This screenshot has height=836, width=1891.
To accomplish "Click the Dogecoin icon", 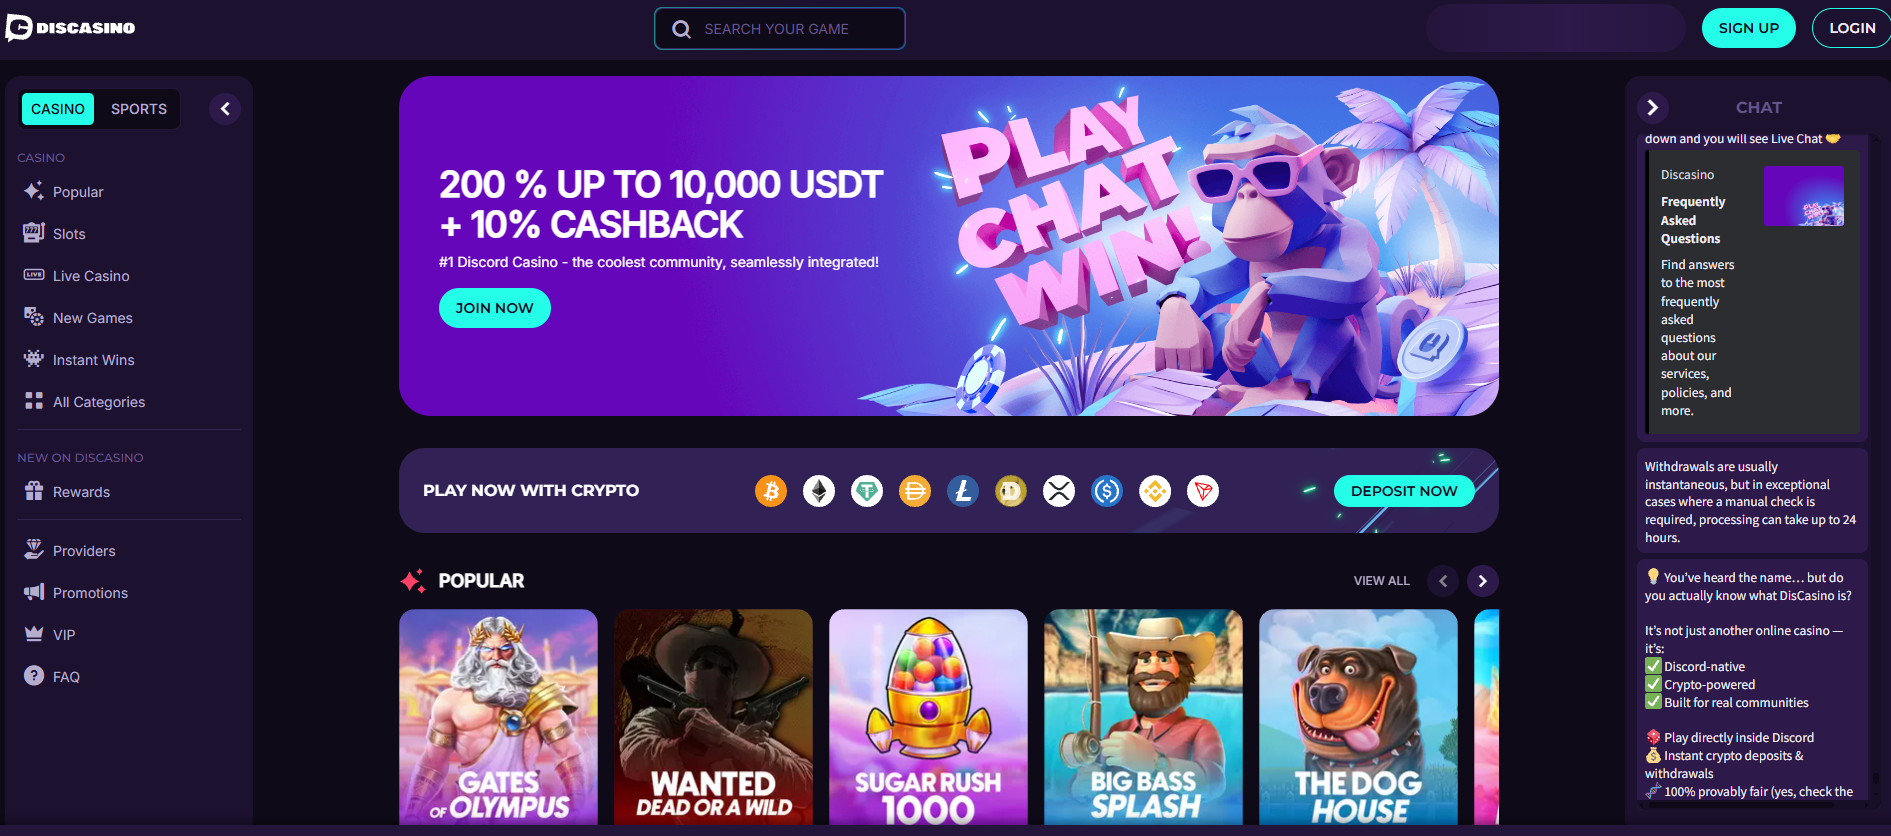I will tap(1011, 491).
